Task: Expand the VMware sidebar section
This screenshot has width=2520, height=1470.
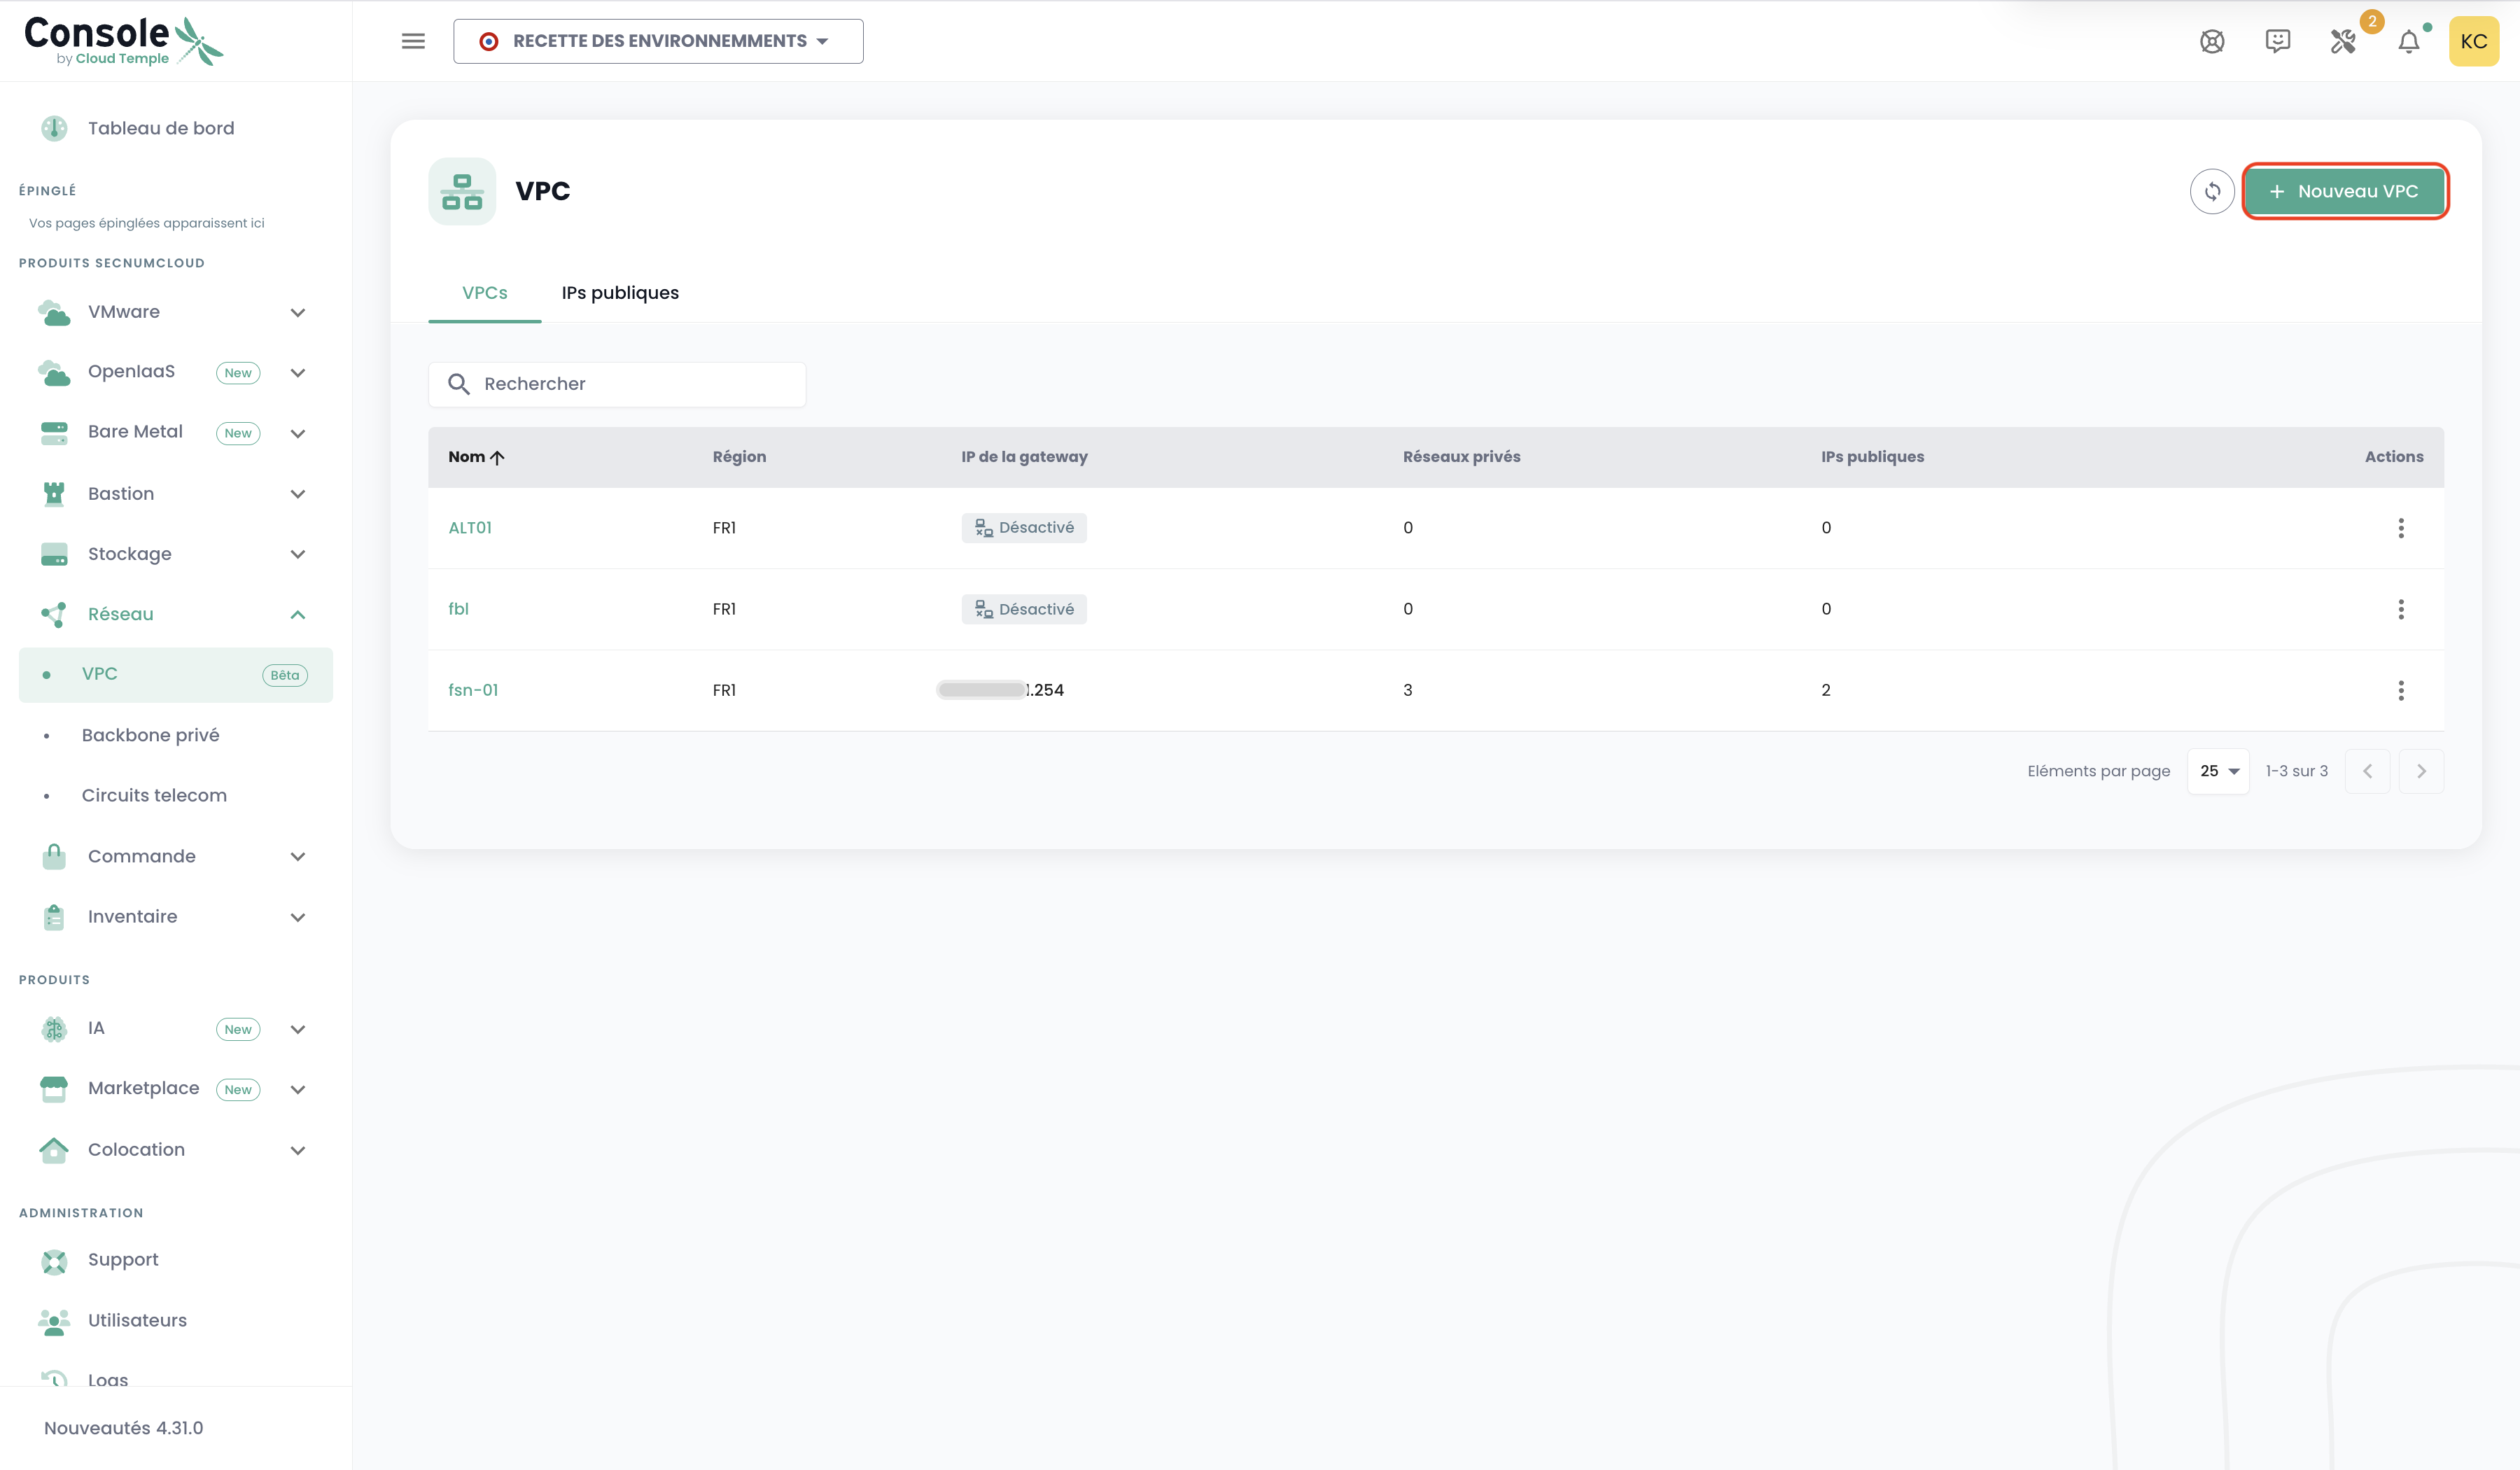Action: tap(298, 312)
